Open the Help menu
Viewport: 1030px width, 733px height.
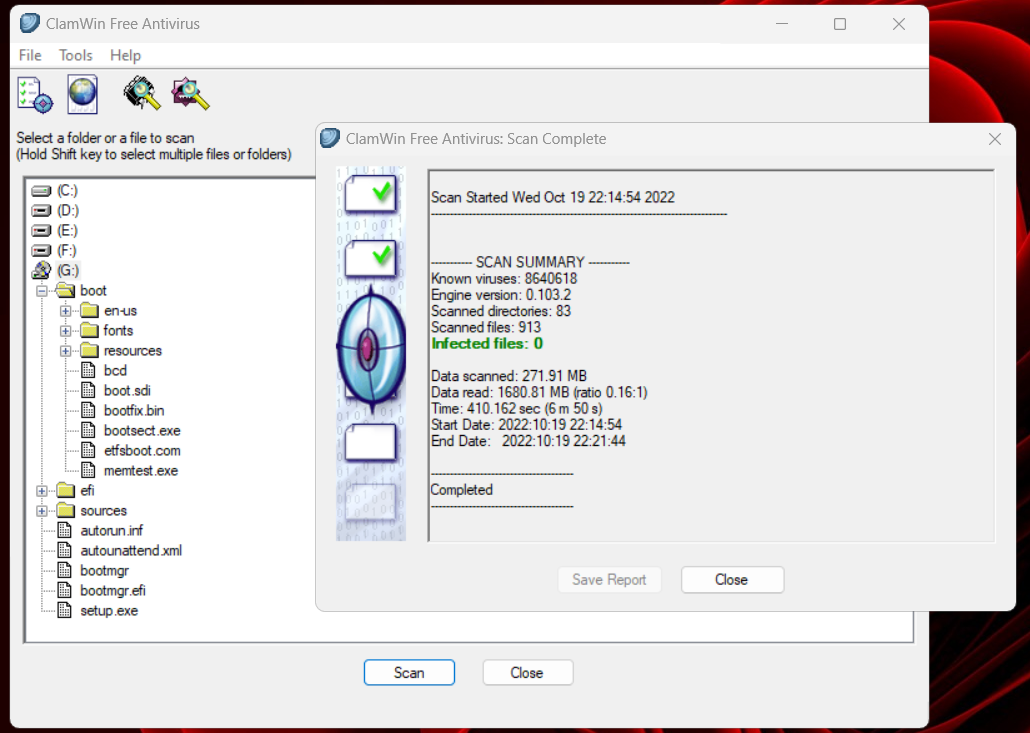125,55
